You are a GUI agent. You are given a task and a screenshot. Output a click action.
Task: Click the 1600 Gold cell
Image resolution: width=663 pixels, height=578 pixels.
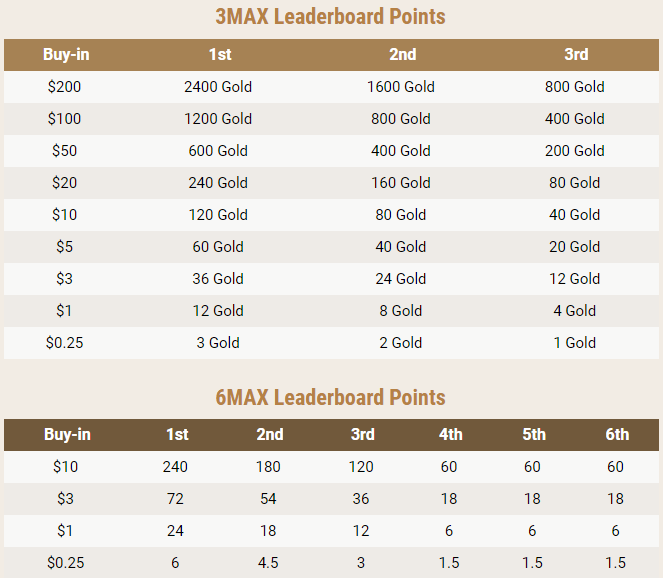pyautogui.click(x=401, y=87)
